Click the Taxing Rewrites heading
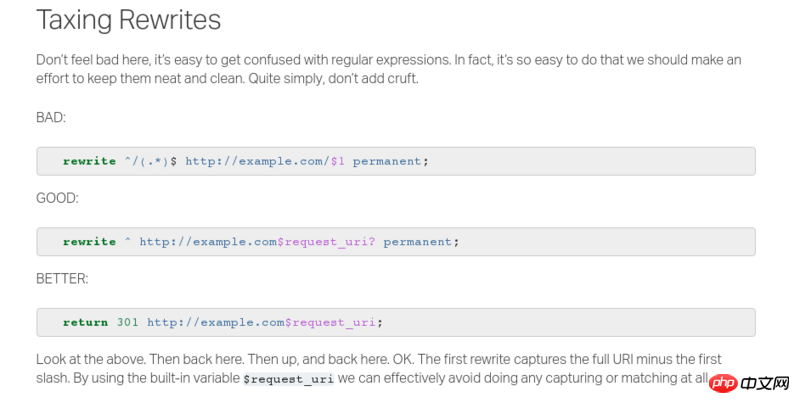800x403 pixels. pos(129,20)
